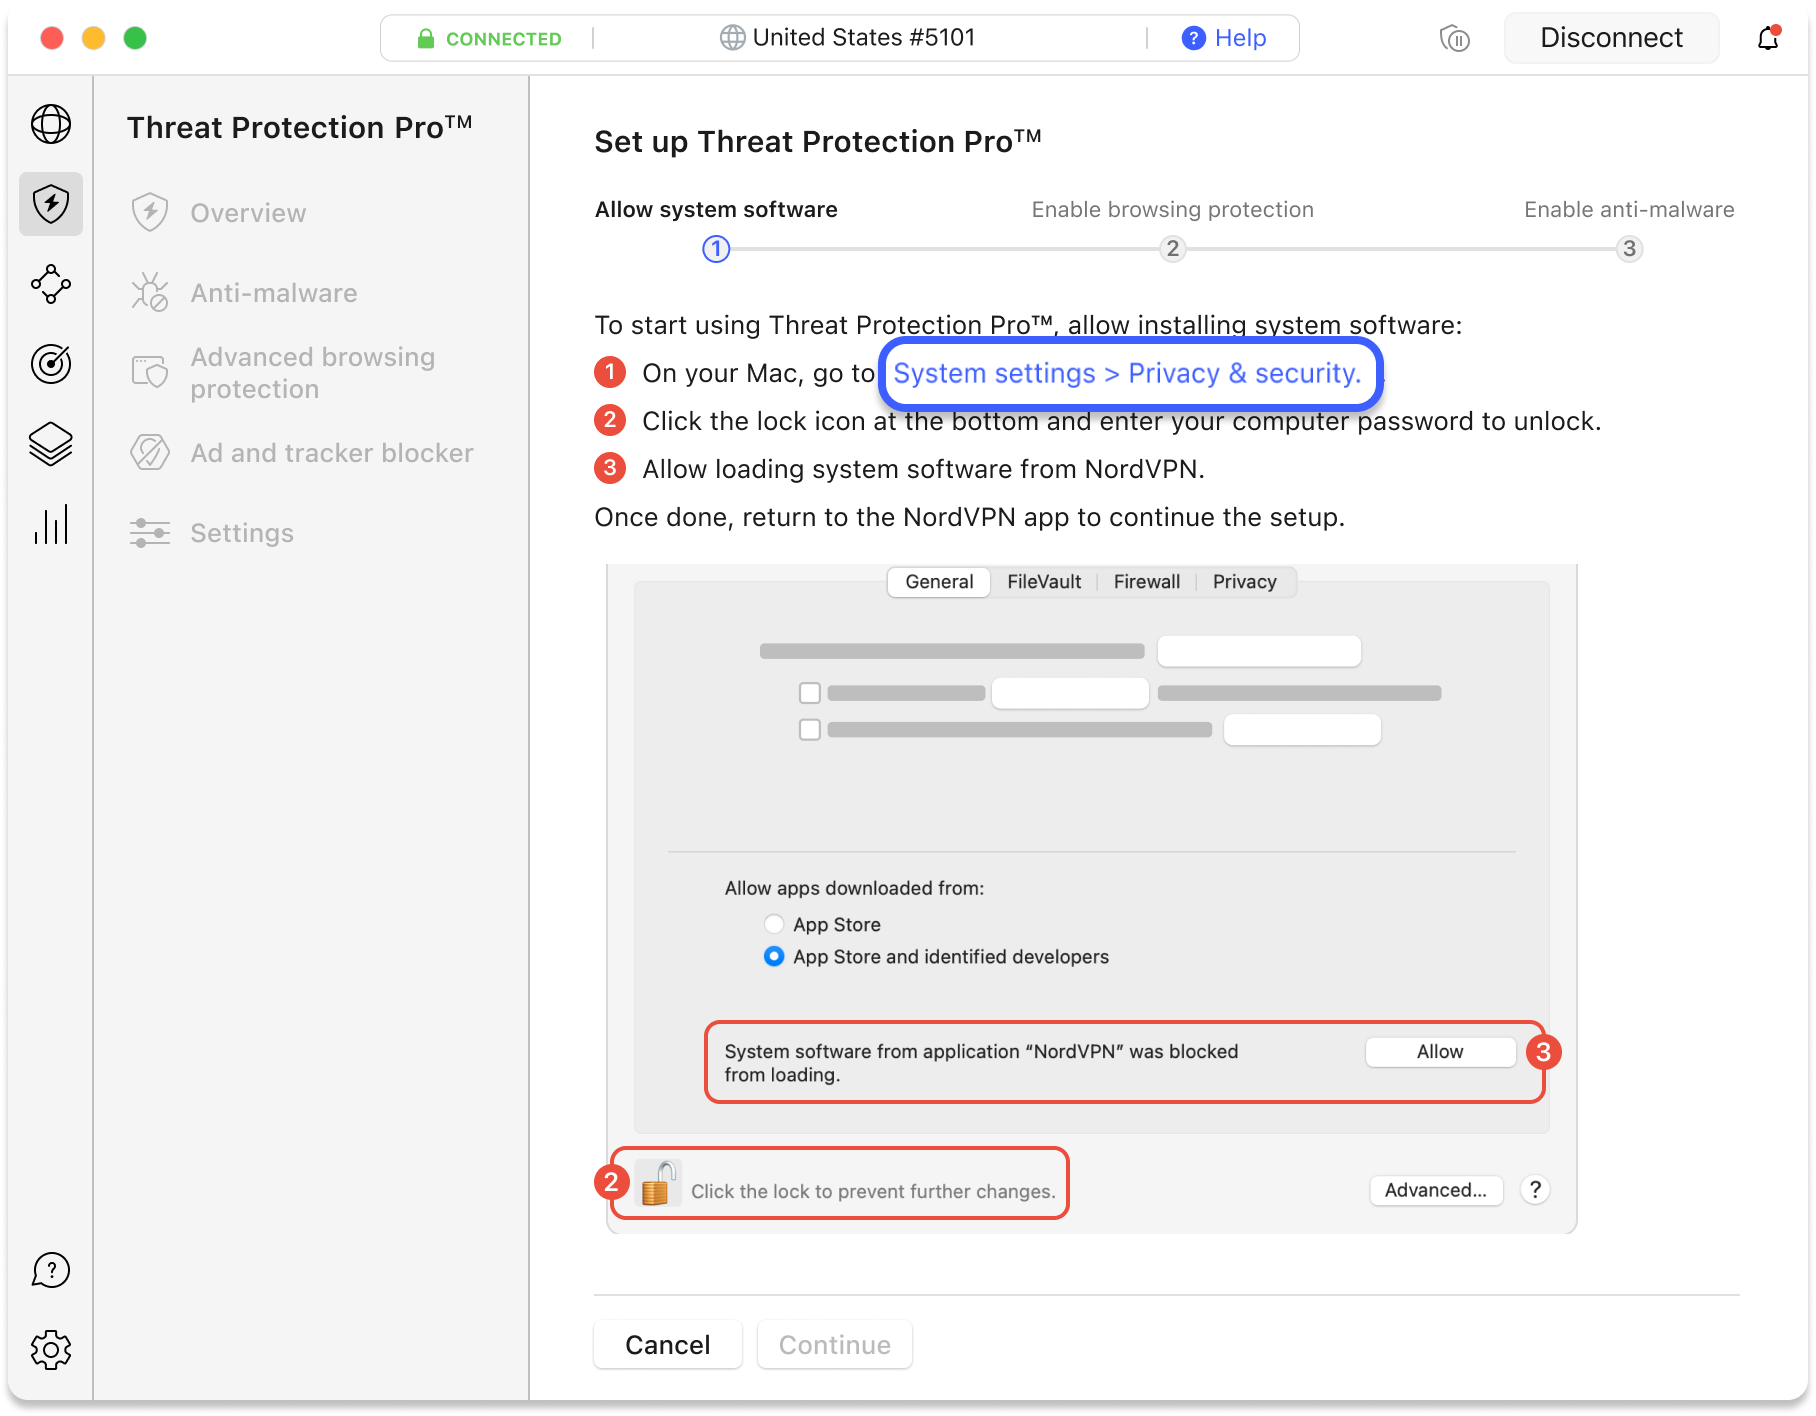Click the open padlock icon
1816x1416 pixels.
pos(657,1184)
